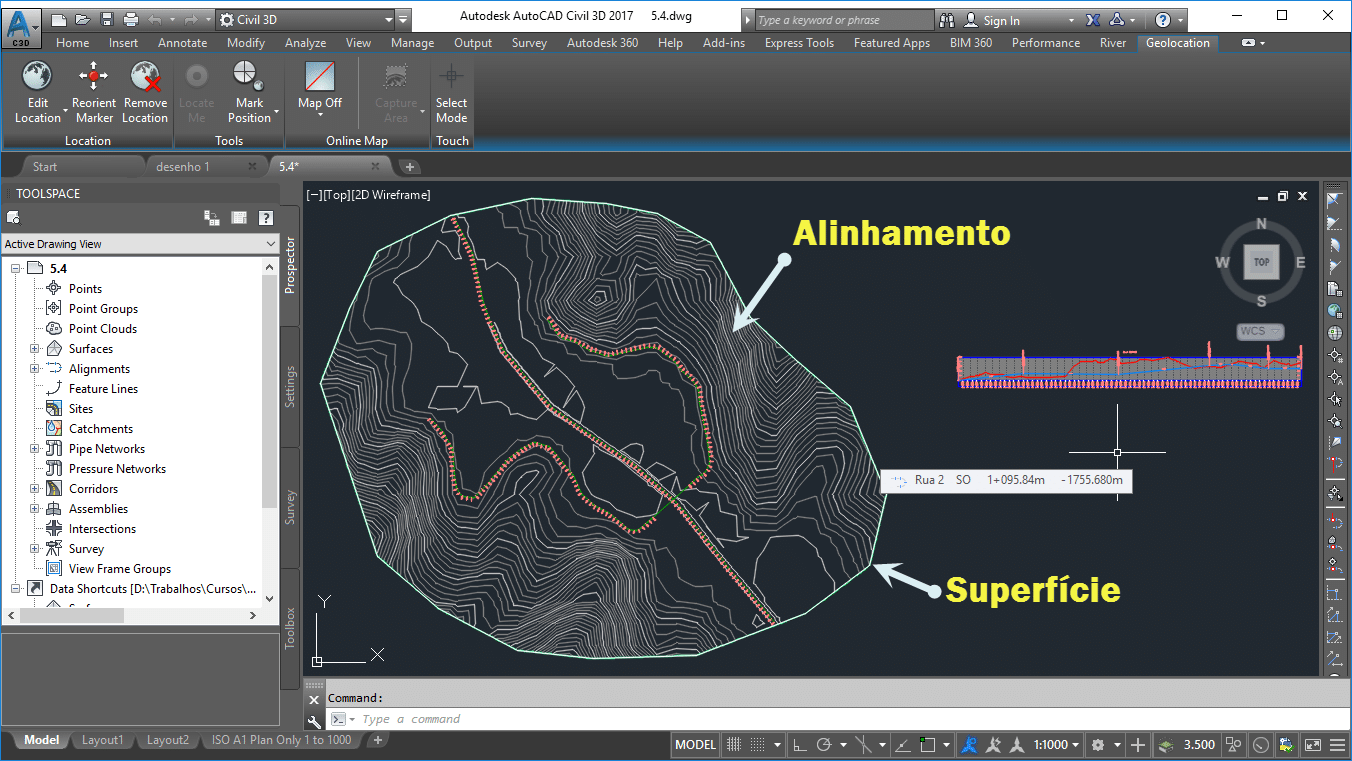Open the Active Drawing View dropdown
The image size is (1352, 761).
[x=270, y=243]
